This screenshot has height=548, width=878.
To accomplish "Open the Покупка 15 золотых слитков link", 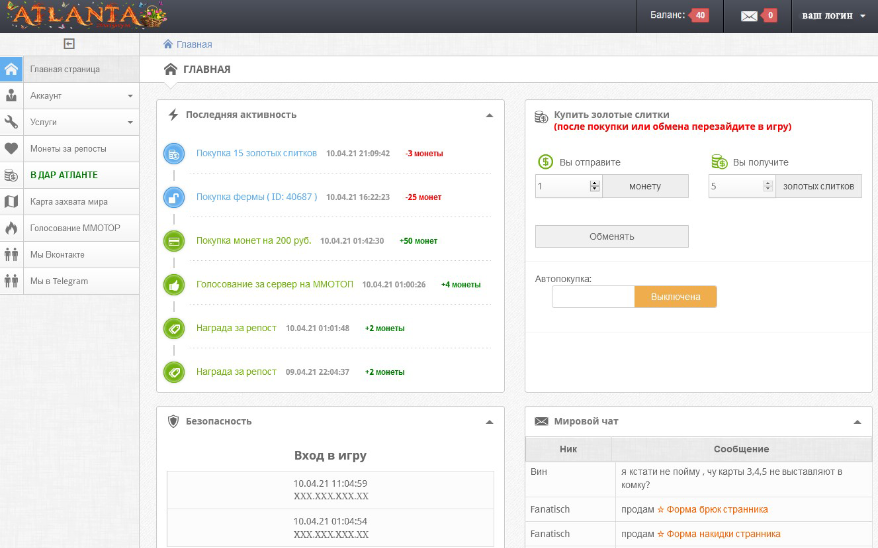I will pyautogui.click(x=256, y=153).
